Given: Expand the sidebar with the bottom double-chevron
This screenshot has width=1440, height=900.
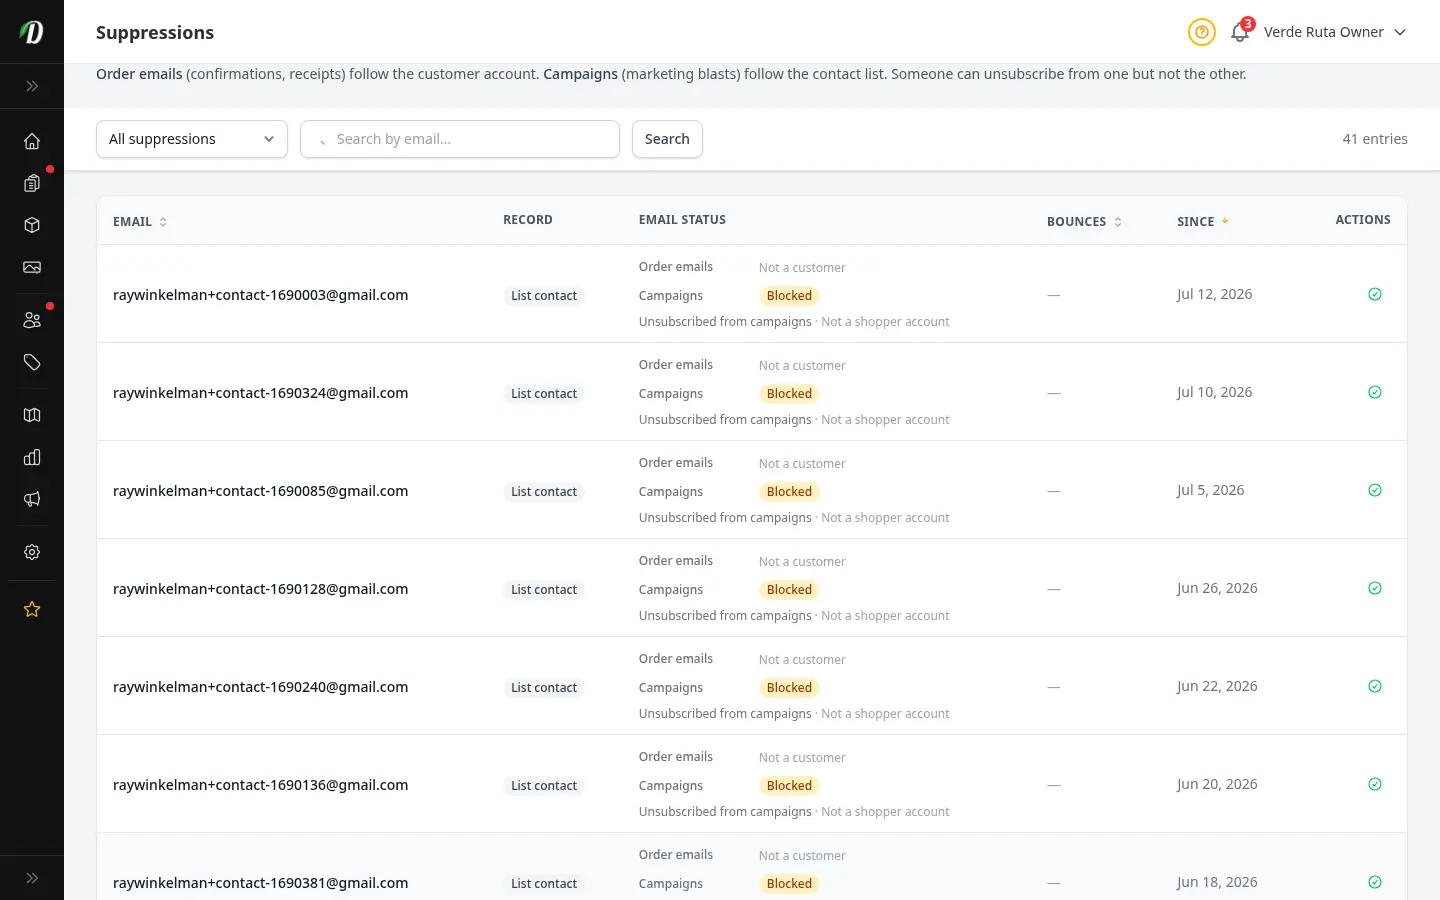Looking at the screenshot, I should pyautogui.click(x=32, y=878).
